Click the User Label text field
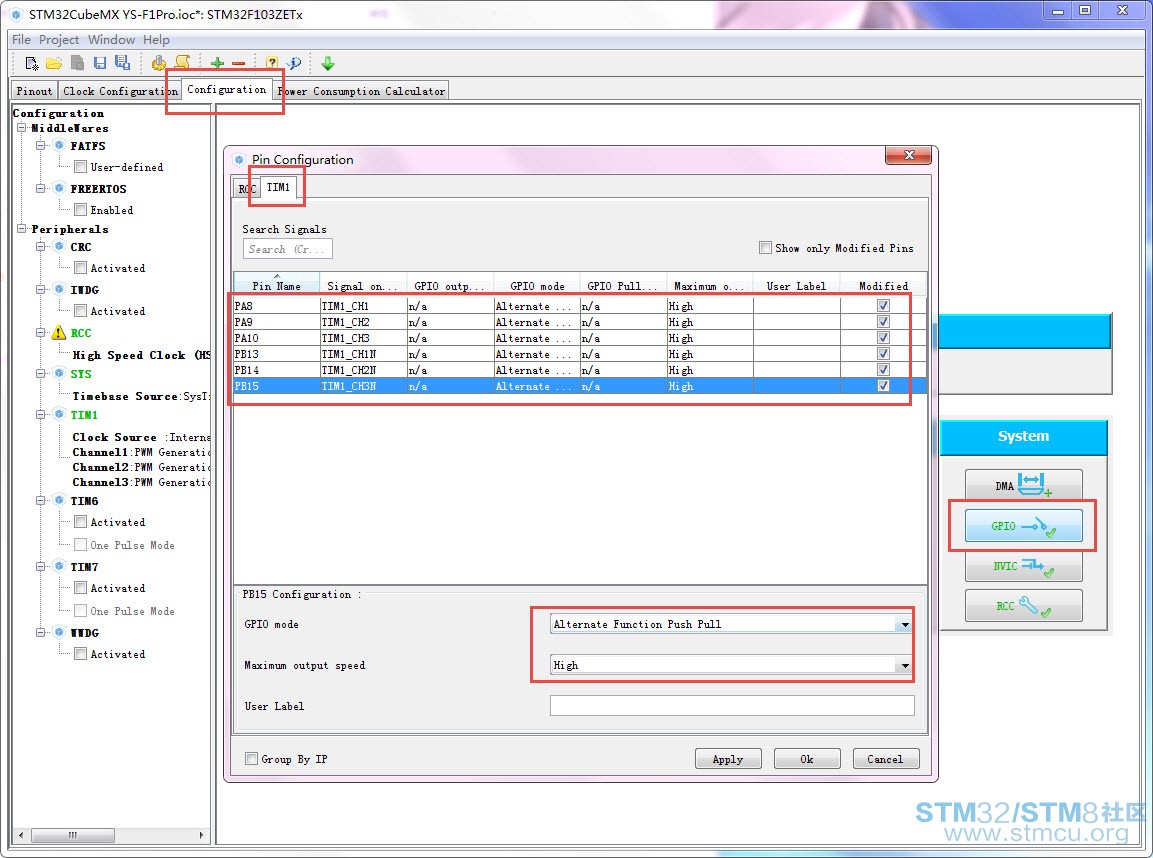This screenshot has width=1153, height=858. coord(732,706)
